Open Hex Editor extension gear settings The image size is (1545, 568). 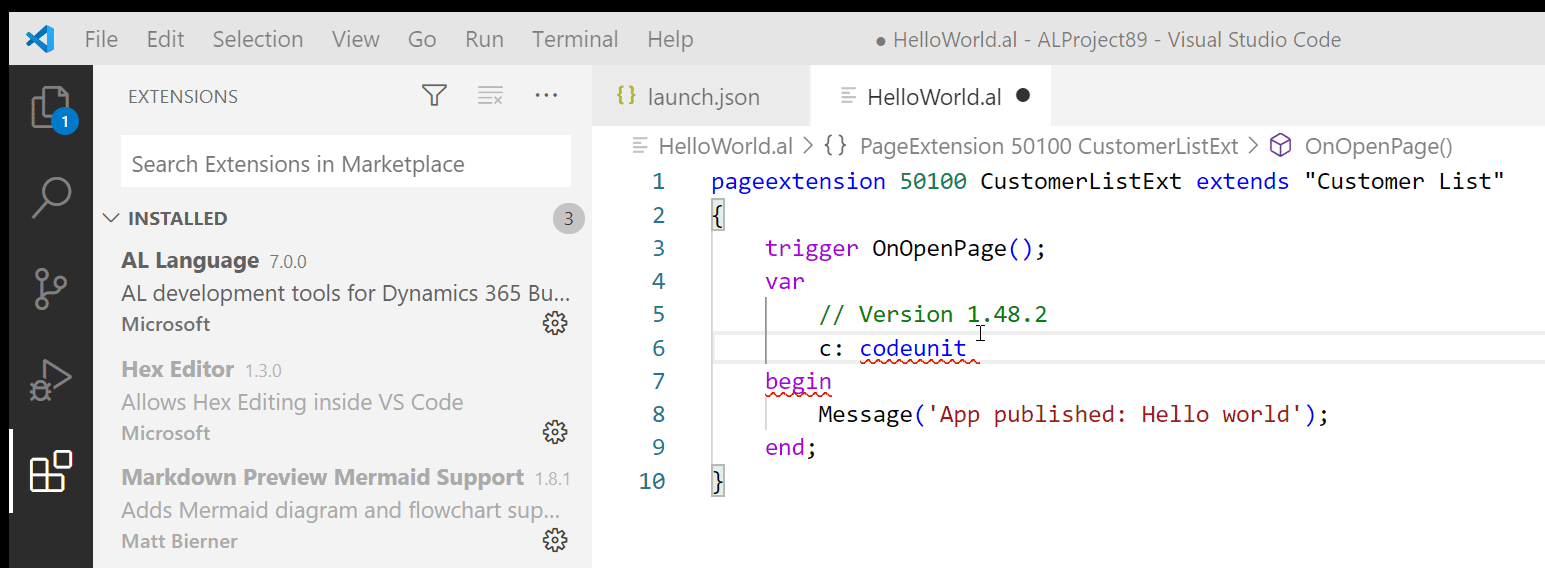pos(555,432)
